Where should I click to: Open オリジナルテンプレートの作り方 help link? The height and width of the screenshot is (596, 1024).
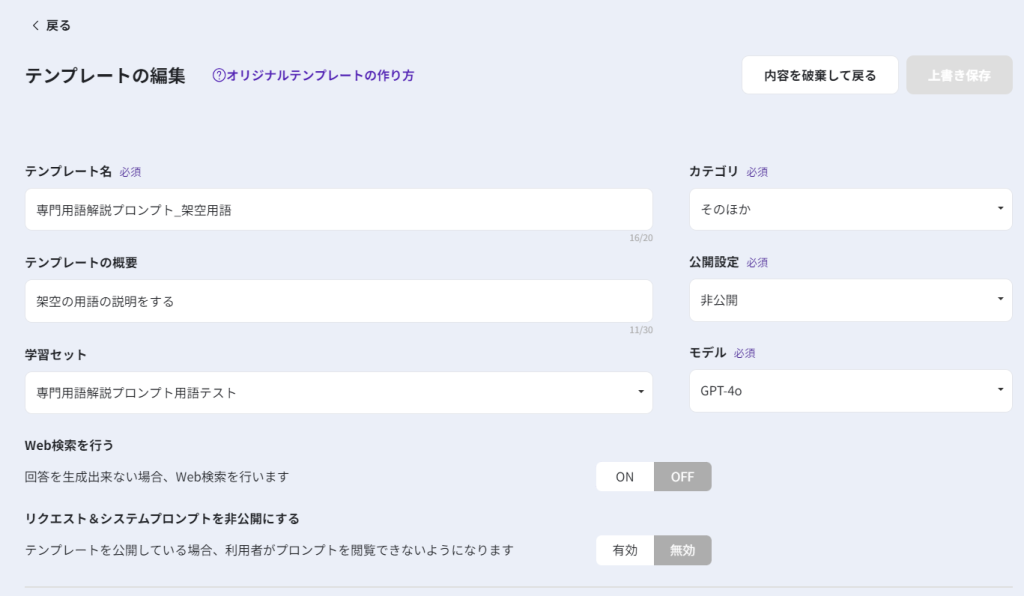(x=320, y=75)
